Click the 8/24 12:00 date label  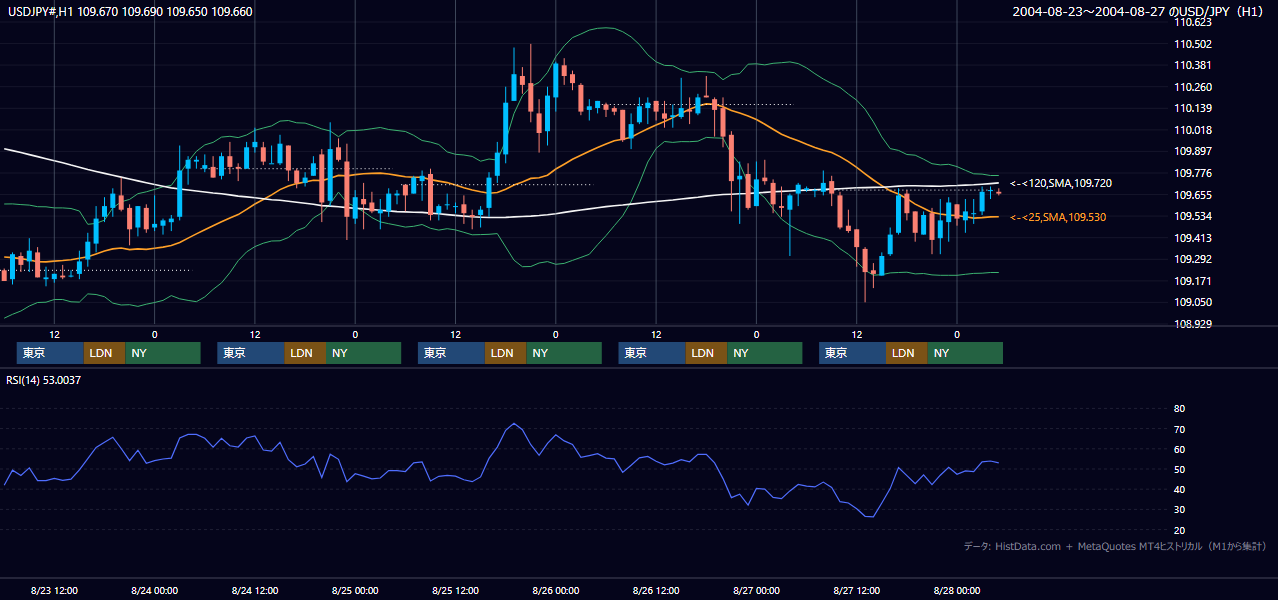(x=255, y=590)
